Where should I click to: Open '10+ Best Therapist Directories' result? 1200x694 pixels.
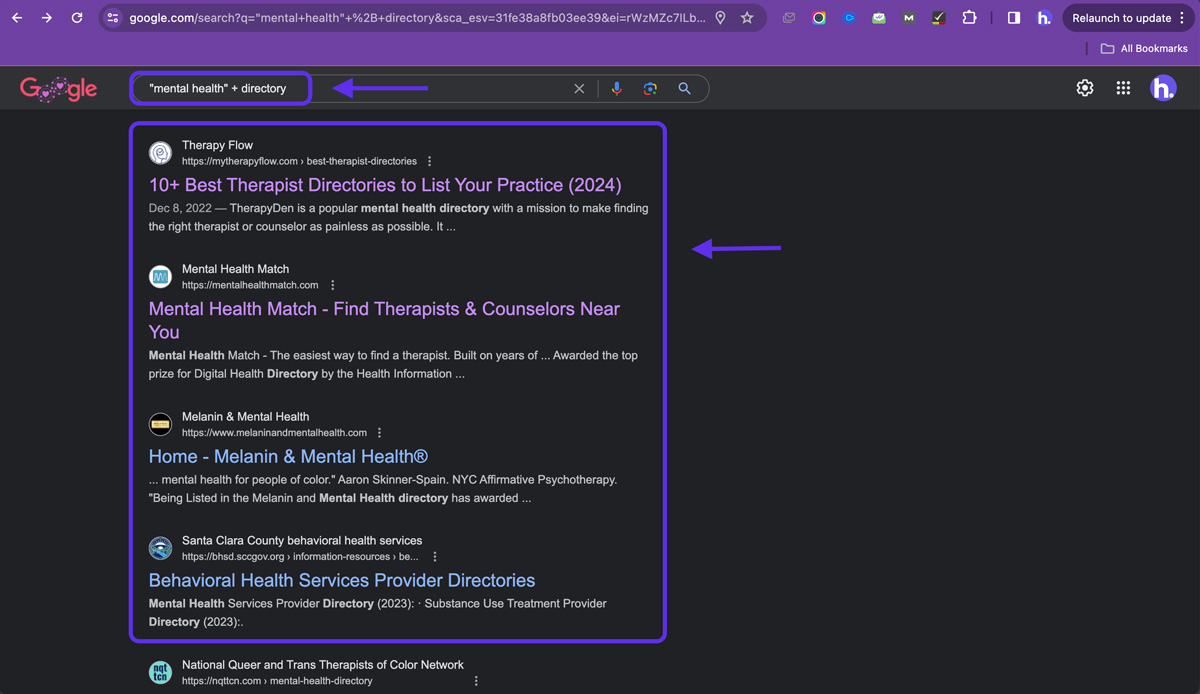click(385, 185)
